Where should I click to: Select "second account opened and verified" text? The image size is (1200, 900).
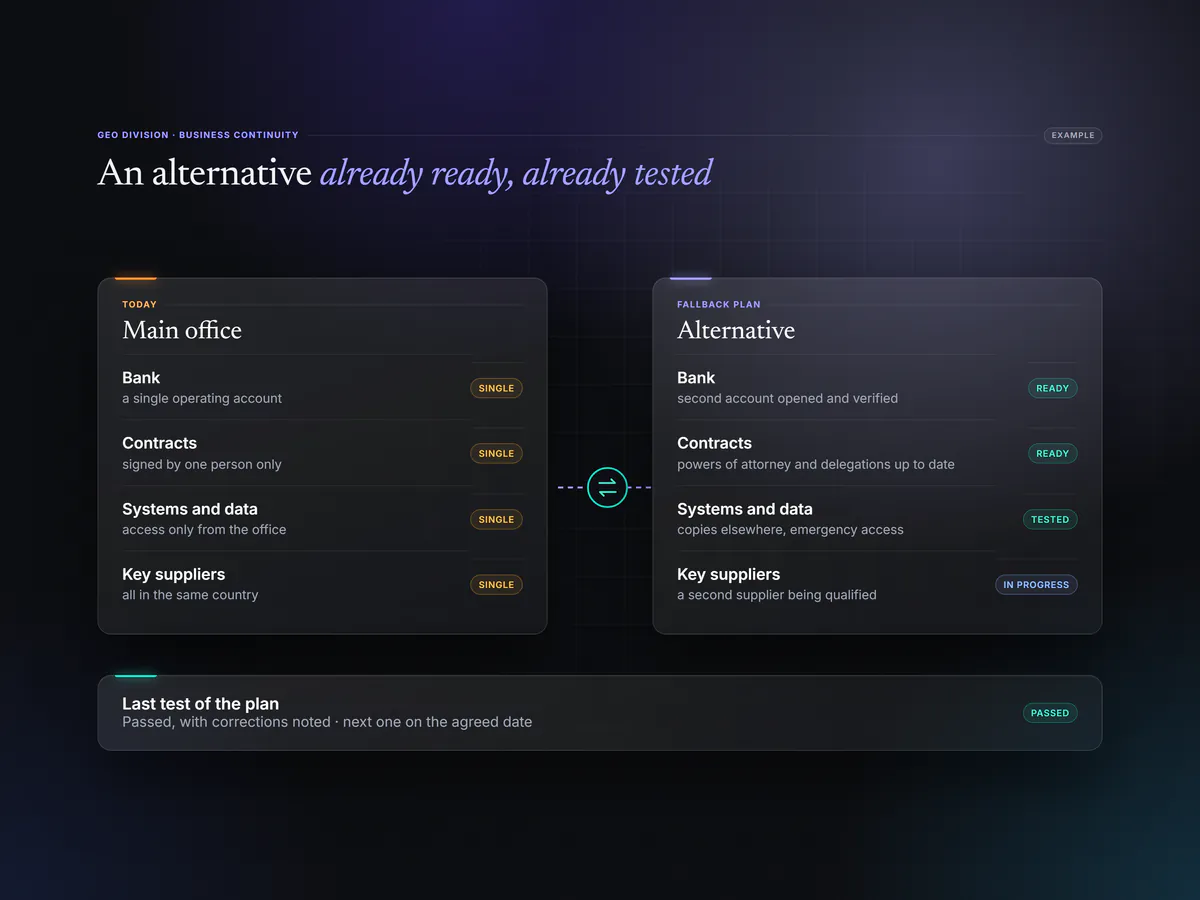coord(787,398)
